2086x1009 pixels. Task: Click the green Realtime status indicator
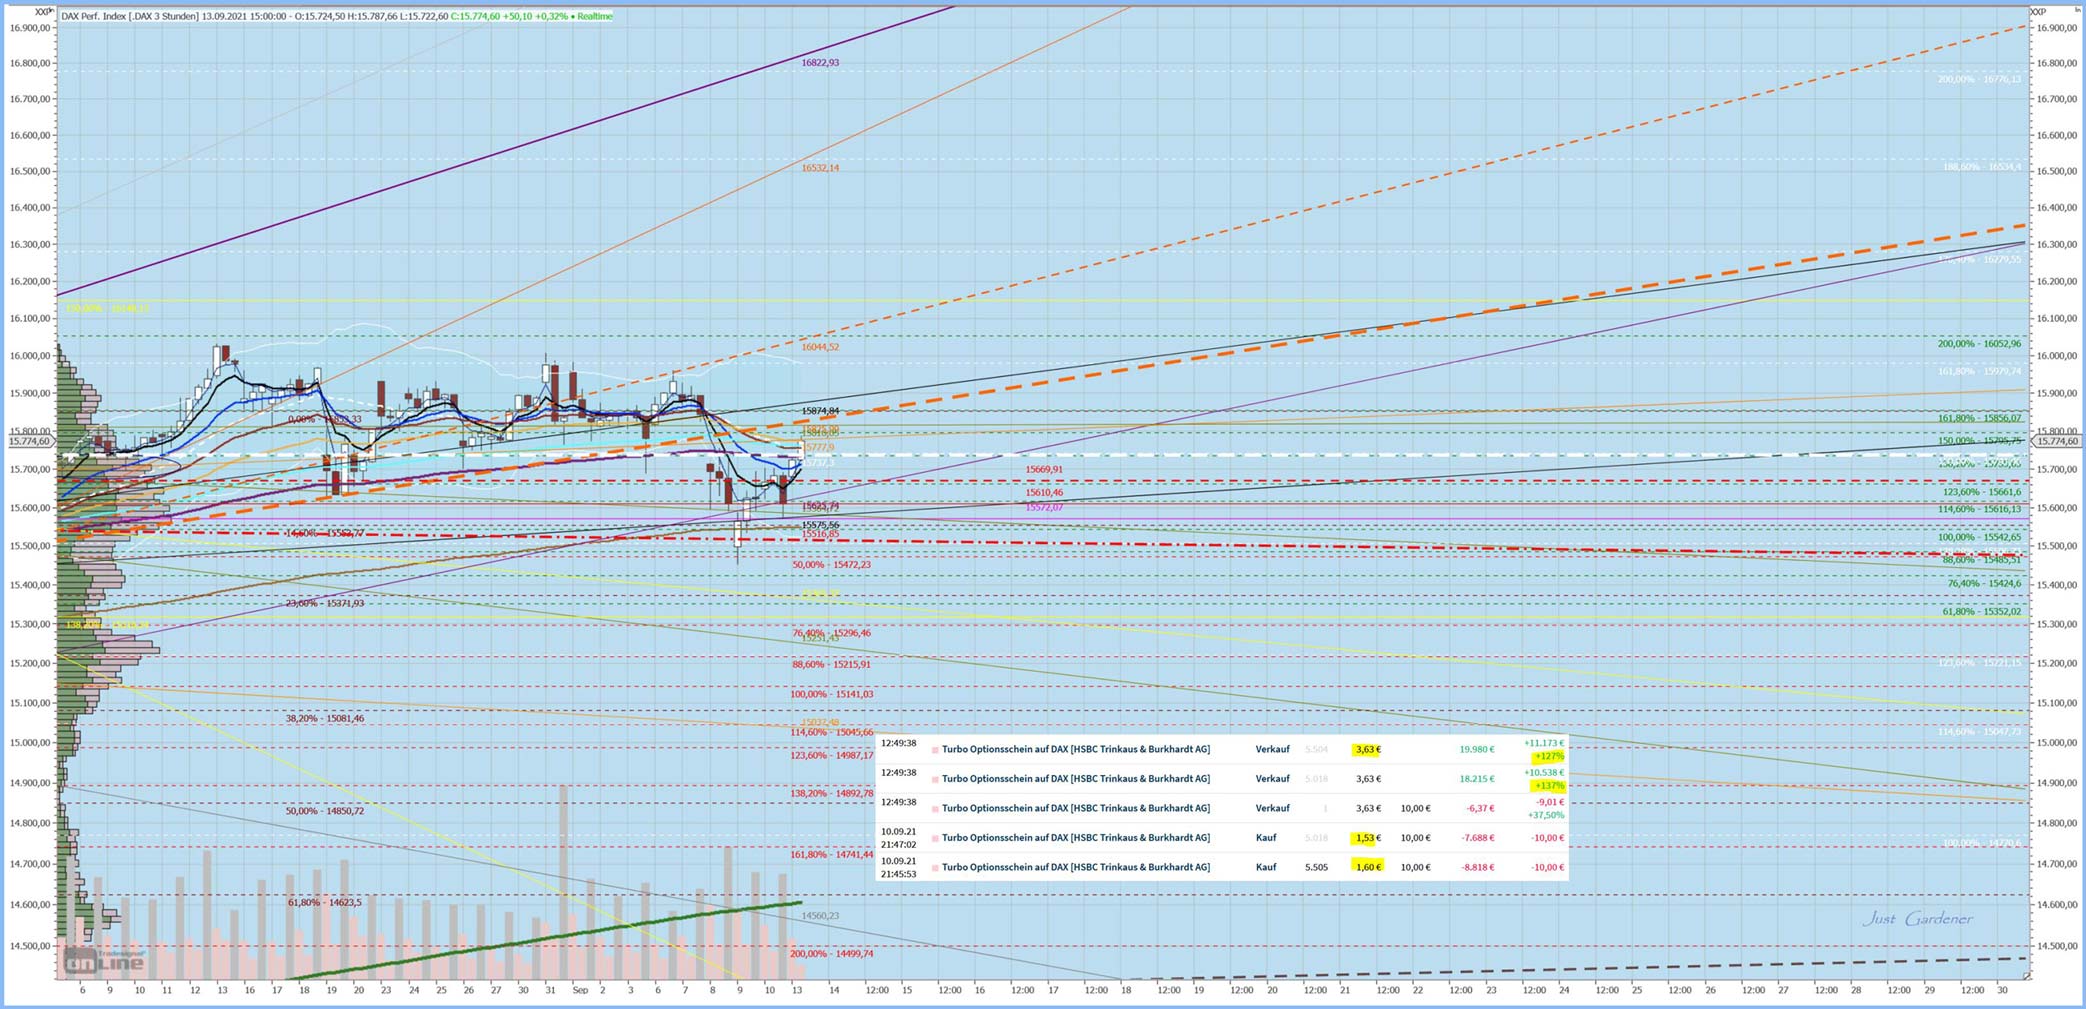point(593,16)
